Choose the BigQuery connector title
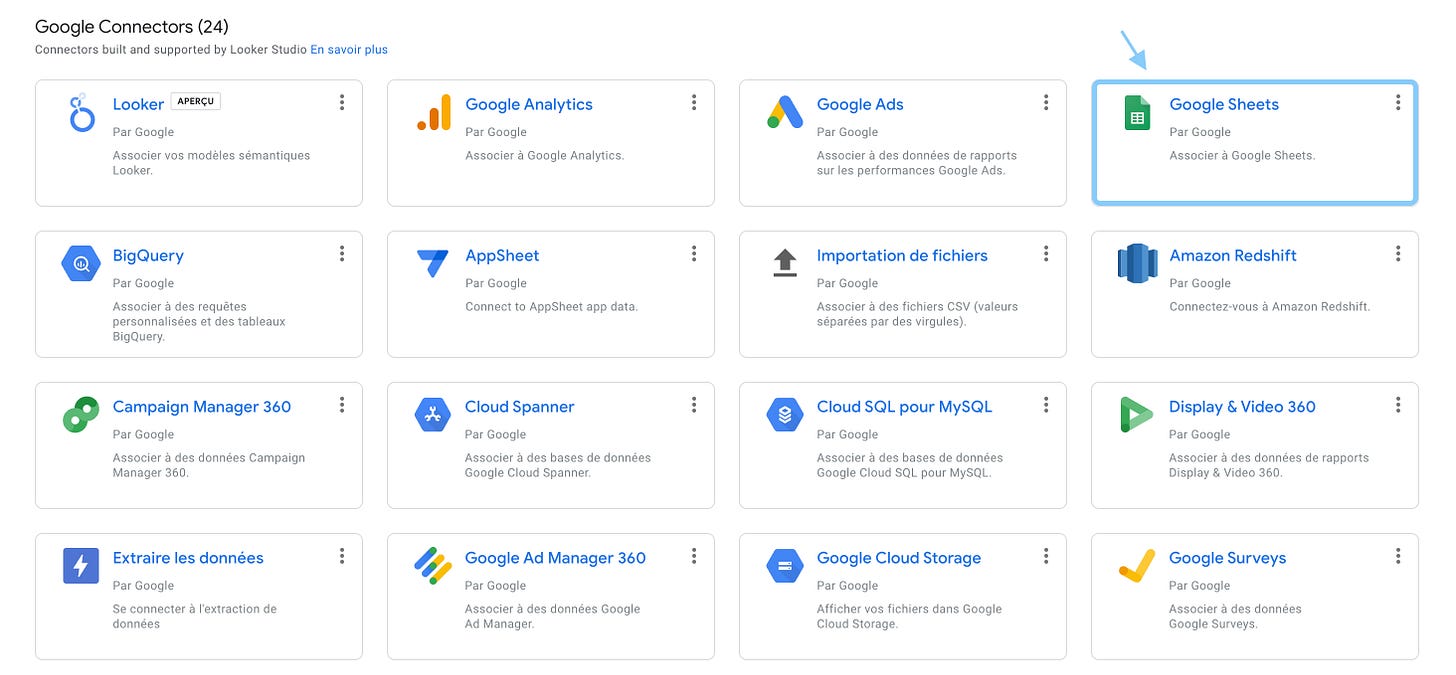1456x675 pixels. point(148,255)
